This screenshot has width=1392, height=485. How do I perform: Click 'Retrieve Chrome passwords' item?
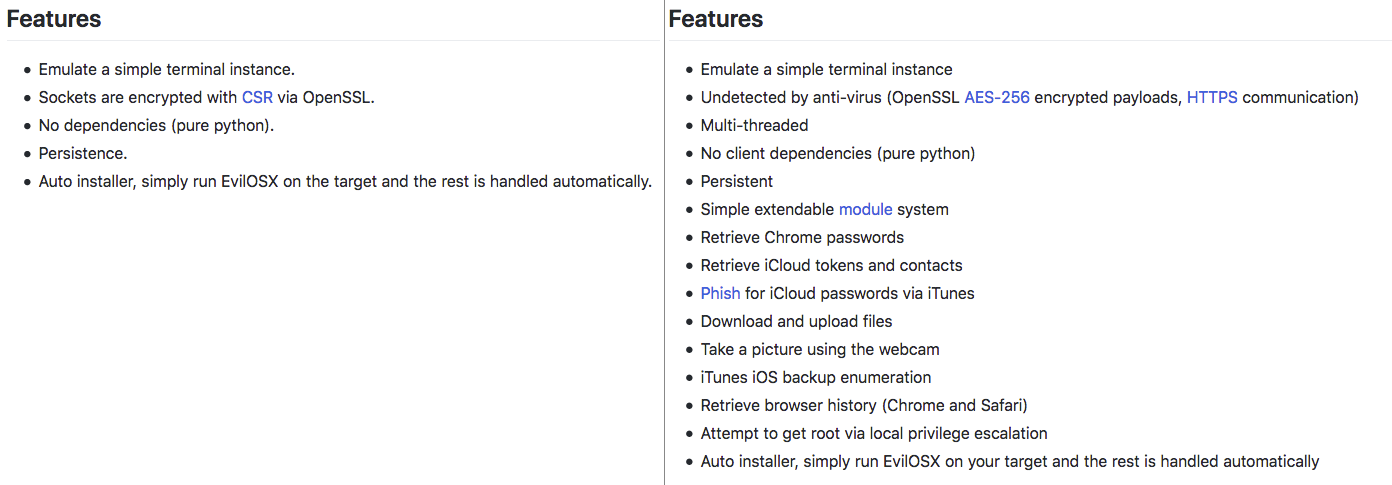tap(802, 238)
